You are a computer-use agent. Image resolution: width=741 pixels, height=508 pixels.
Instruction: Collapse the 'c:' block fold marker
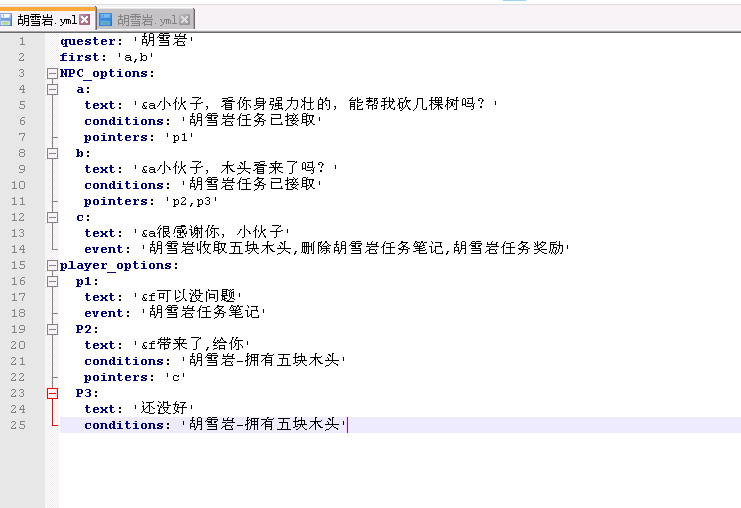pyautogui.click(x=52, y=217)
